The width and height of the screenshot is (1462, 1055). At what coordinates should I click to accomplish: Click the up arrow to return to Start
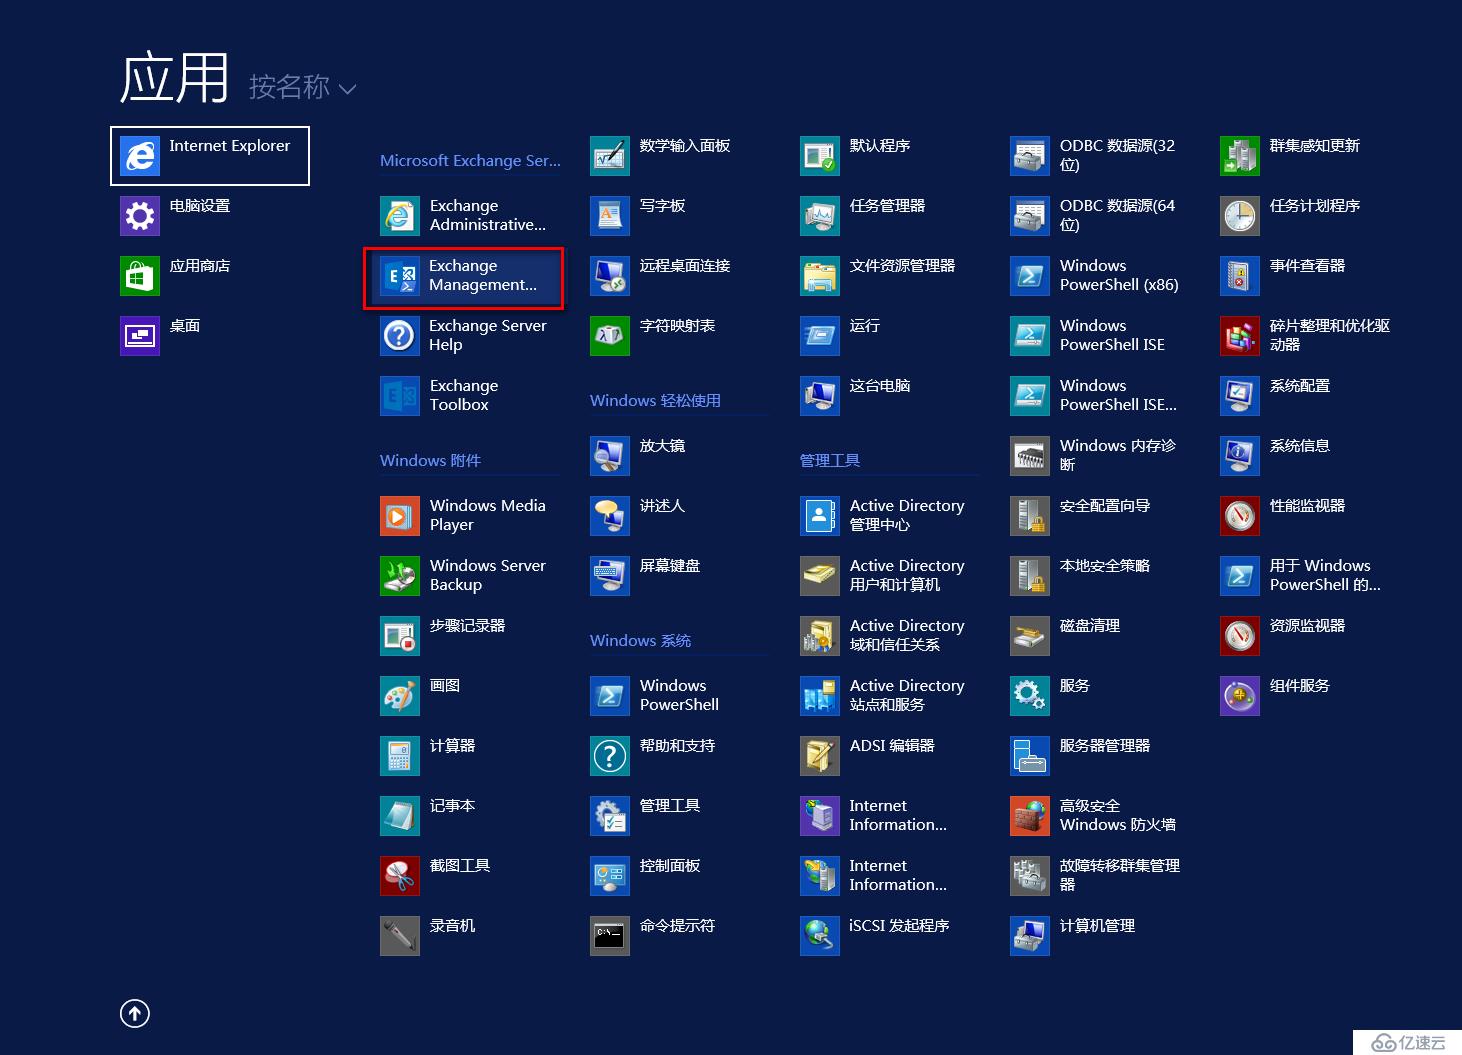point(135,1013)
